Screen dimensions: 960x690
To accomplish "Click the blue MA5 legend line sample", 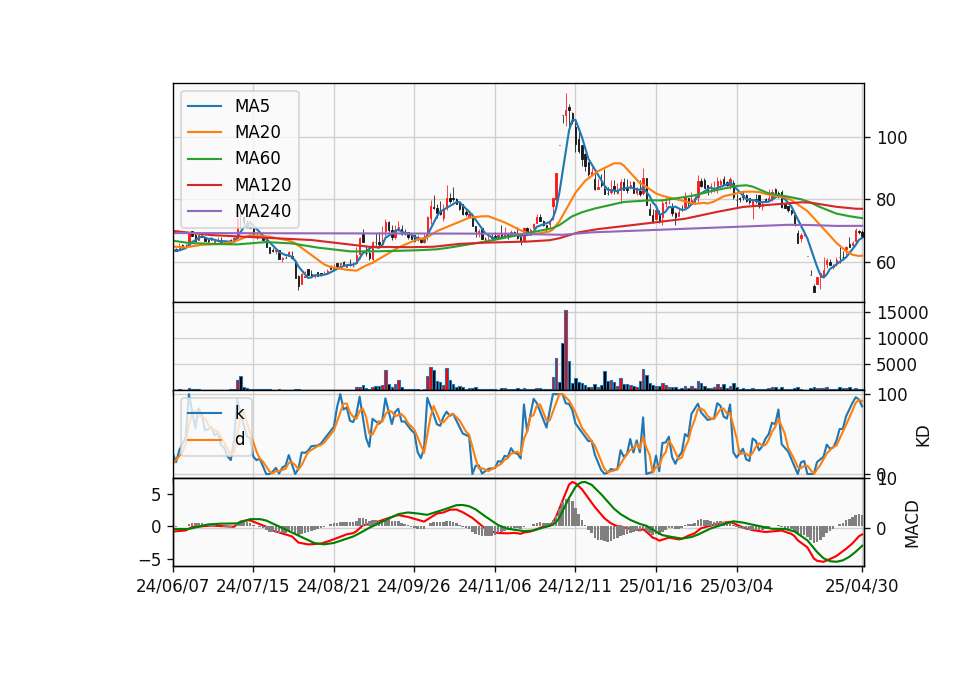I will click(x=204, y=107).
